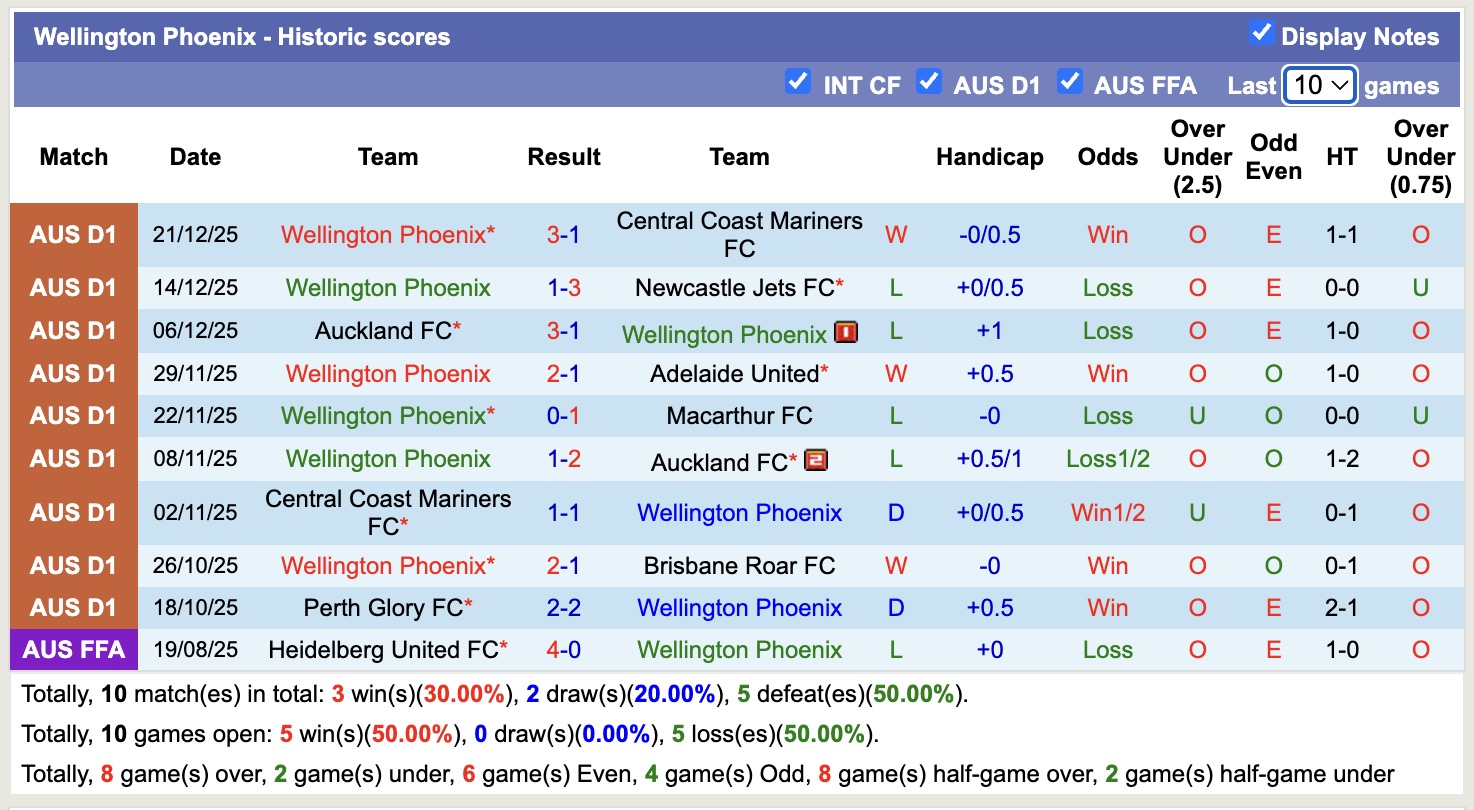Toggle the AUS FFA filter checkbox

[x=1070, y=84]
